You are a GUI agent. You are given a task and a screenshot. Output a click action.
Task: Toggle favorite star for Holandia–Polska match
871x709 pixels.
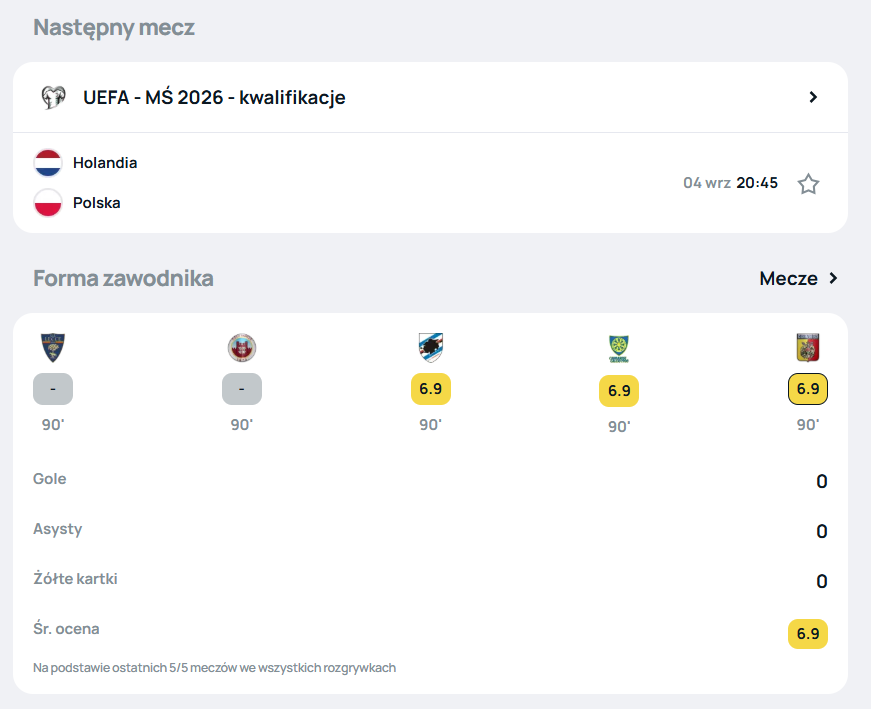(x=808, y=184)
